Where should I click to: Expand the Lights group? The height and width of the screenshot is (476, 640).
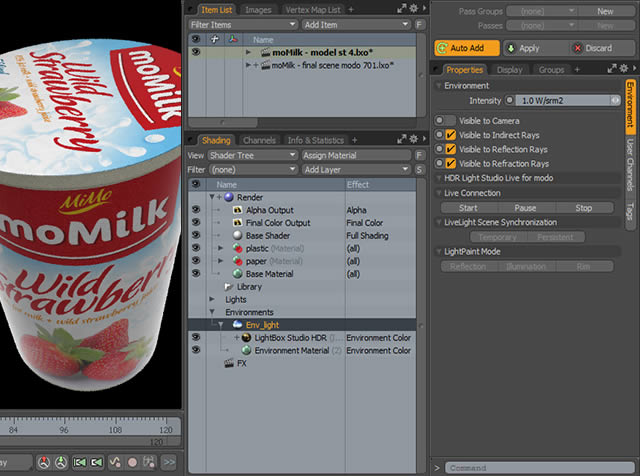212,299
